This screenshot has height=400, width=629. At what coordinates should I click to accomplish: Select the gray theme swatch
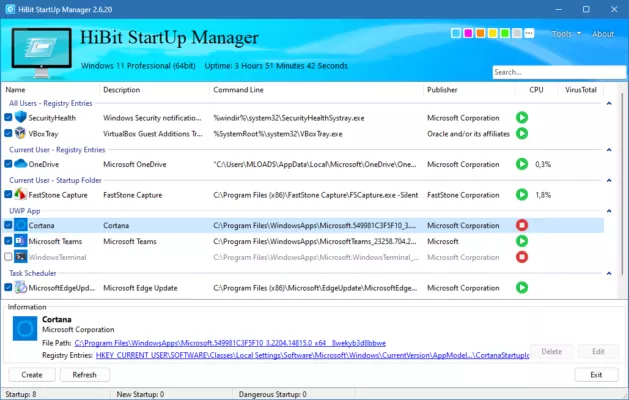coord(517,33)
